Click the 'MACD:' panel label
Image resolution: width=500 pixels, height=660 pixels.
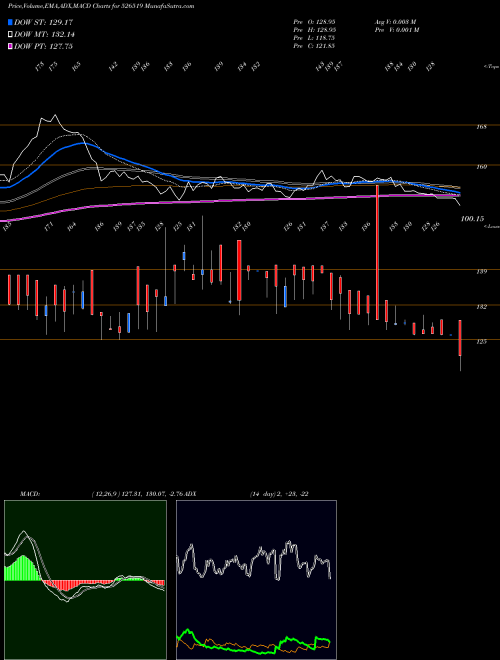(30, 494)
